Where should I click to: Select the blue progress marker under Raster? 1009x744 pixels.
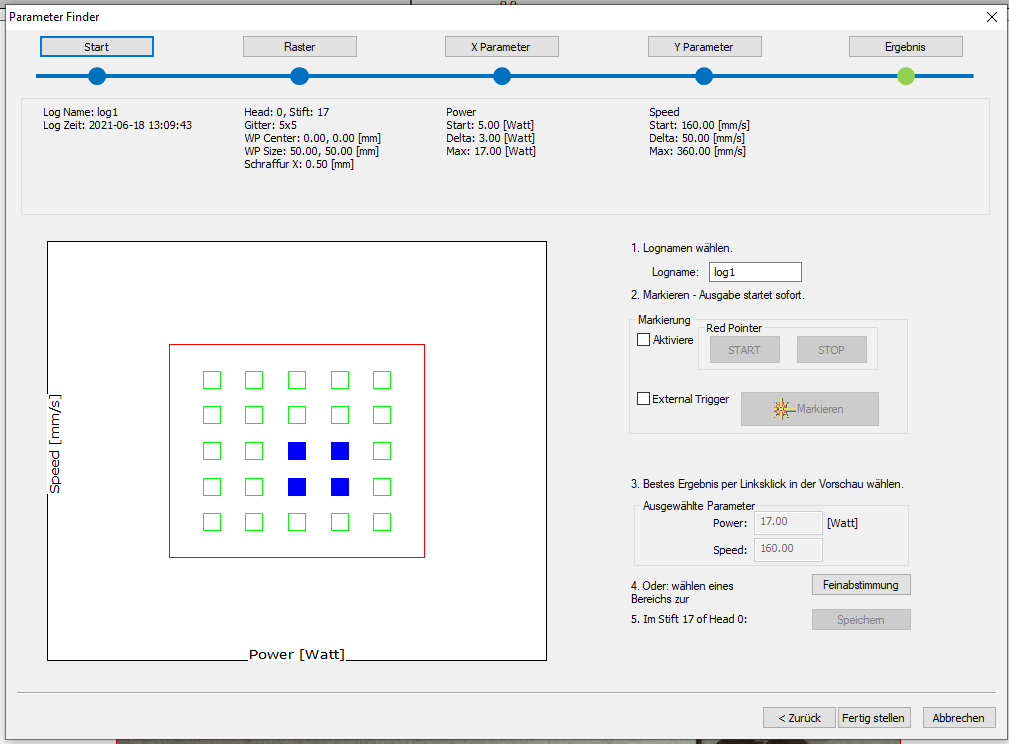point(299,76)
